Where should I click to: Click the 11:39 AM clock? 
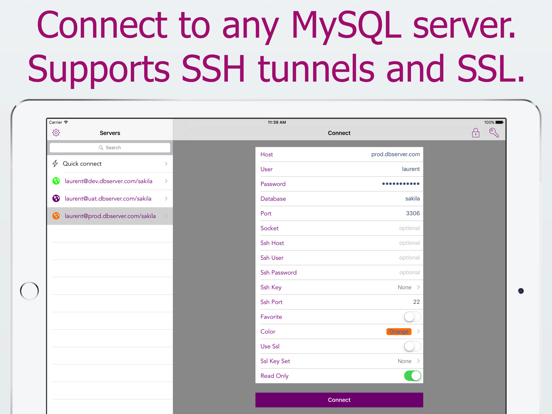(x=277, y=123)
